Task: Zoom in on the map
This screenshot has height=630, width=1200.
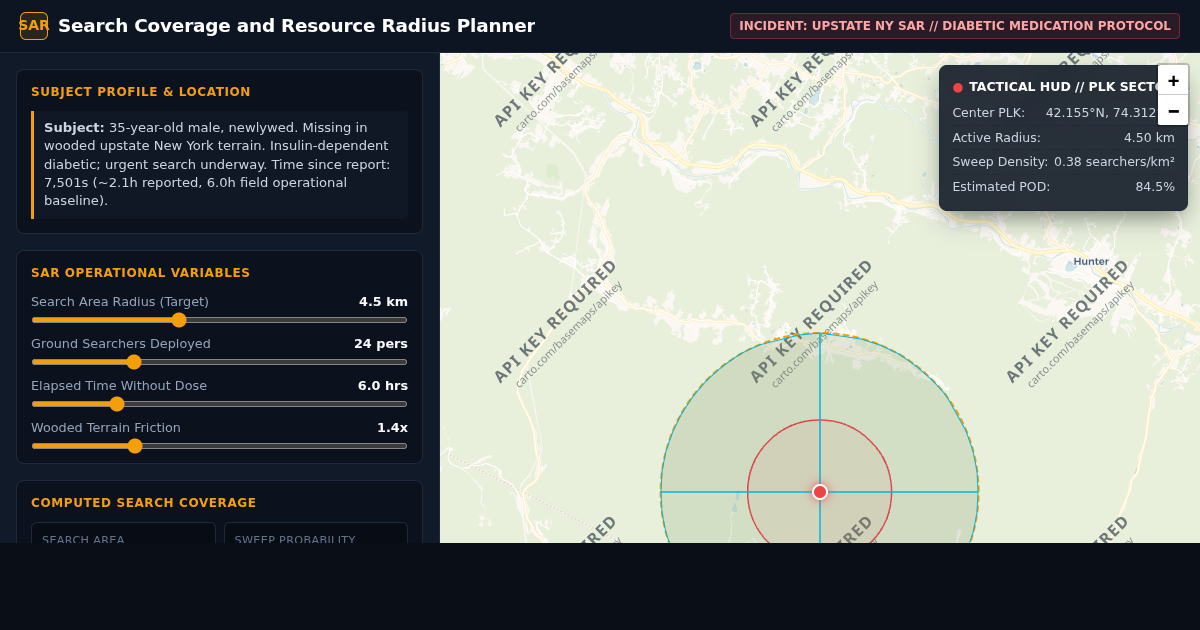Action: 1173,80
